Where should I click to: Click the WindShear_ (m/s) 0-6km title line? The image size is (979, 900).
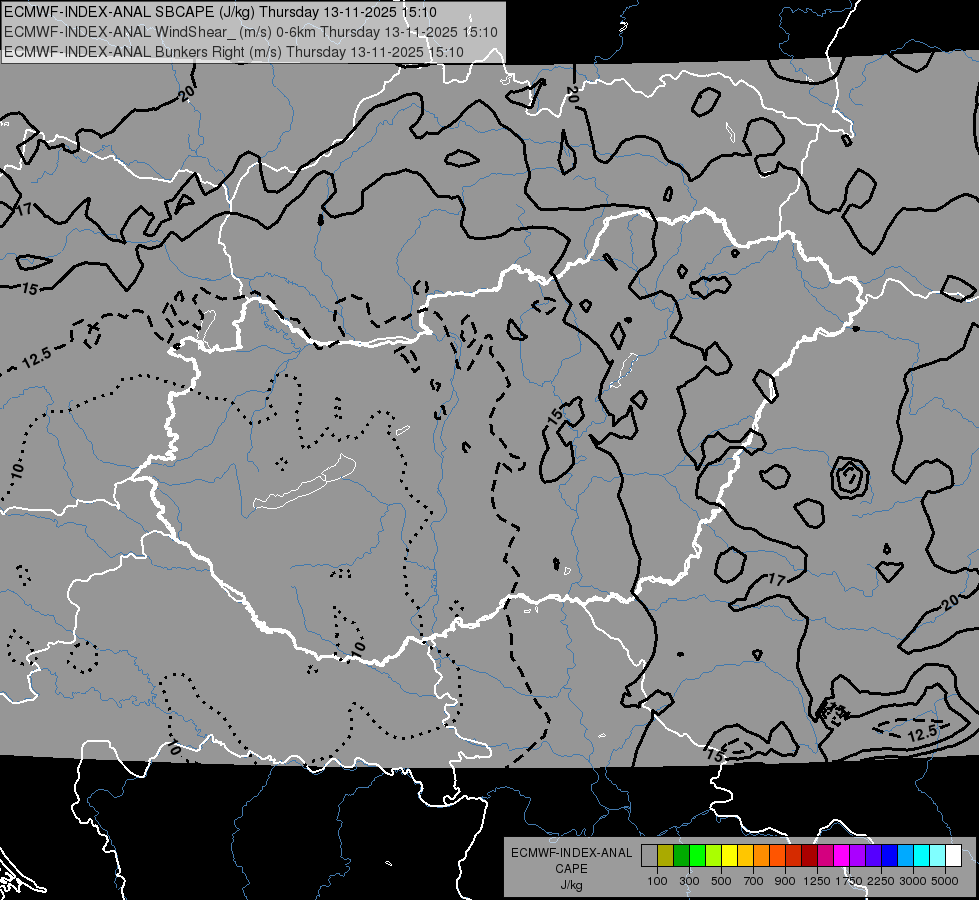250,32
